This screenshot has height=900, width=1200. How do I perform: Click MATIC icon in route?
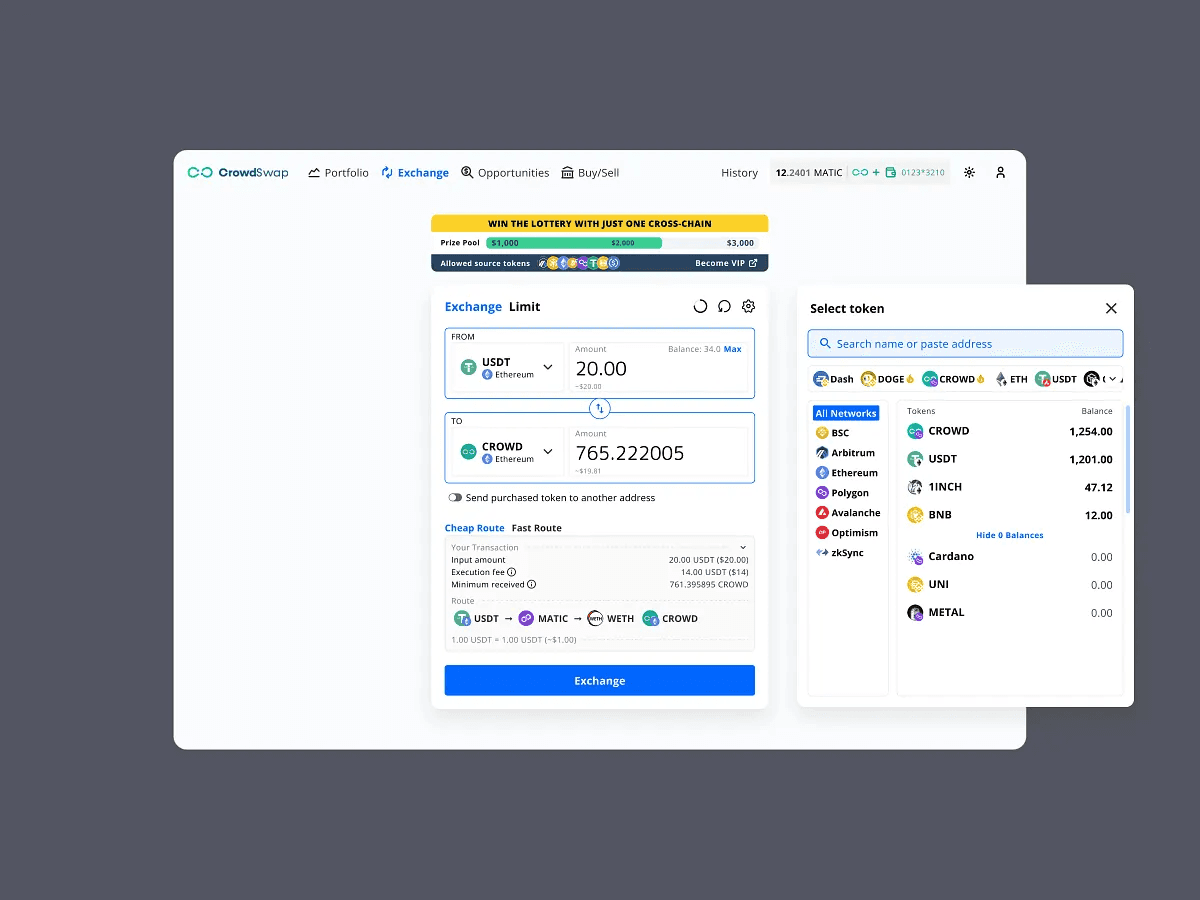tap(526, 619)
